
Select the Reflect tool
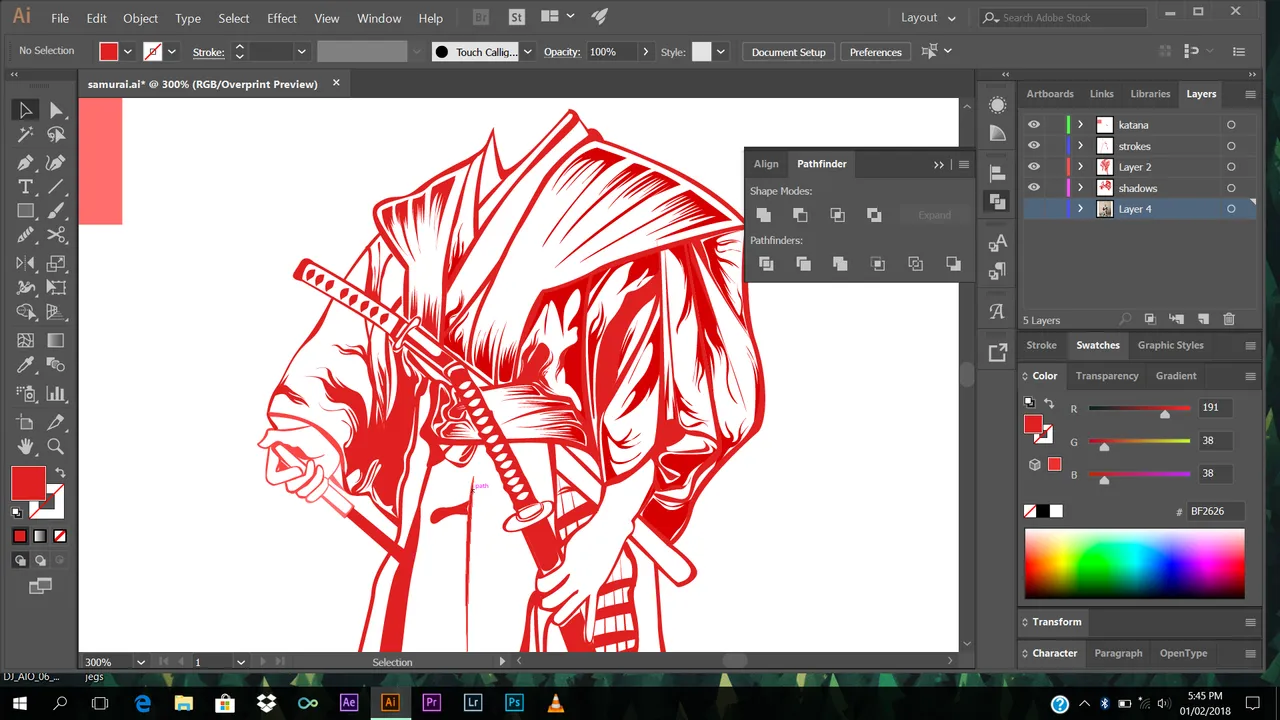click(25, 264)
